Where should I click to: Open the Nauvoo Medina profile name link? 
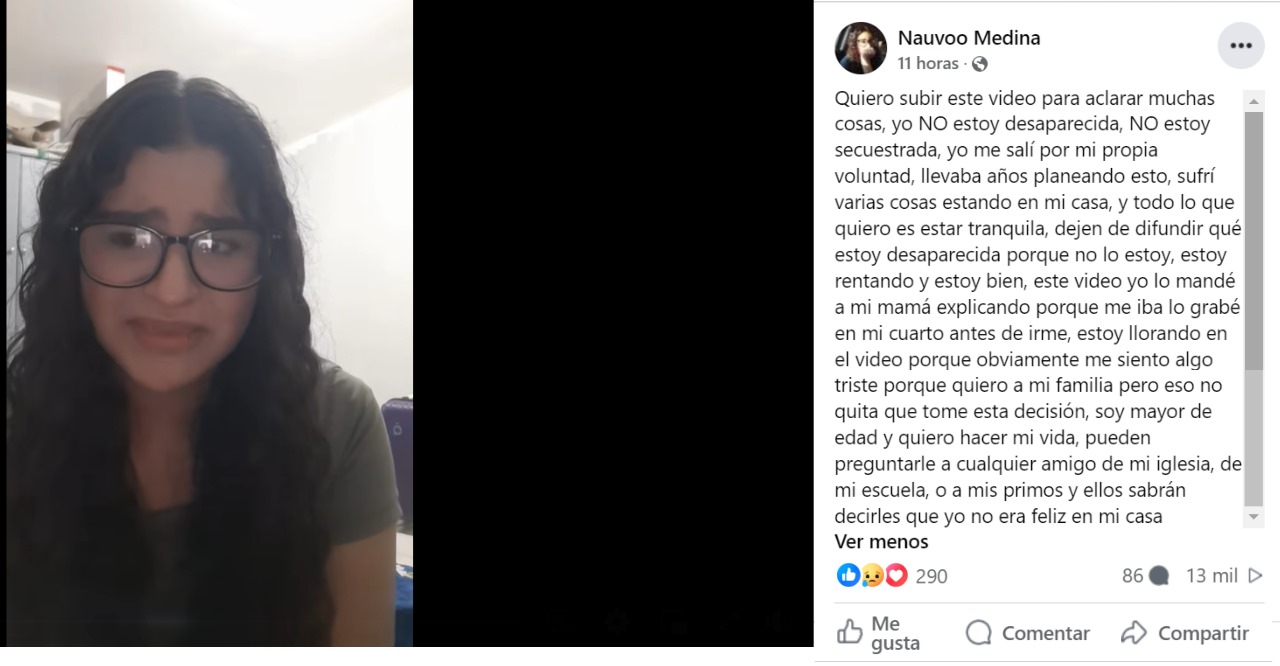pyautogui.click(x=969, y=38)
